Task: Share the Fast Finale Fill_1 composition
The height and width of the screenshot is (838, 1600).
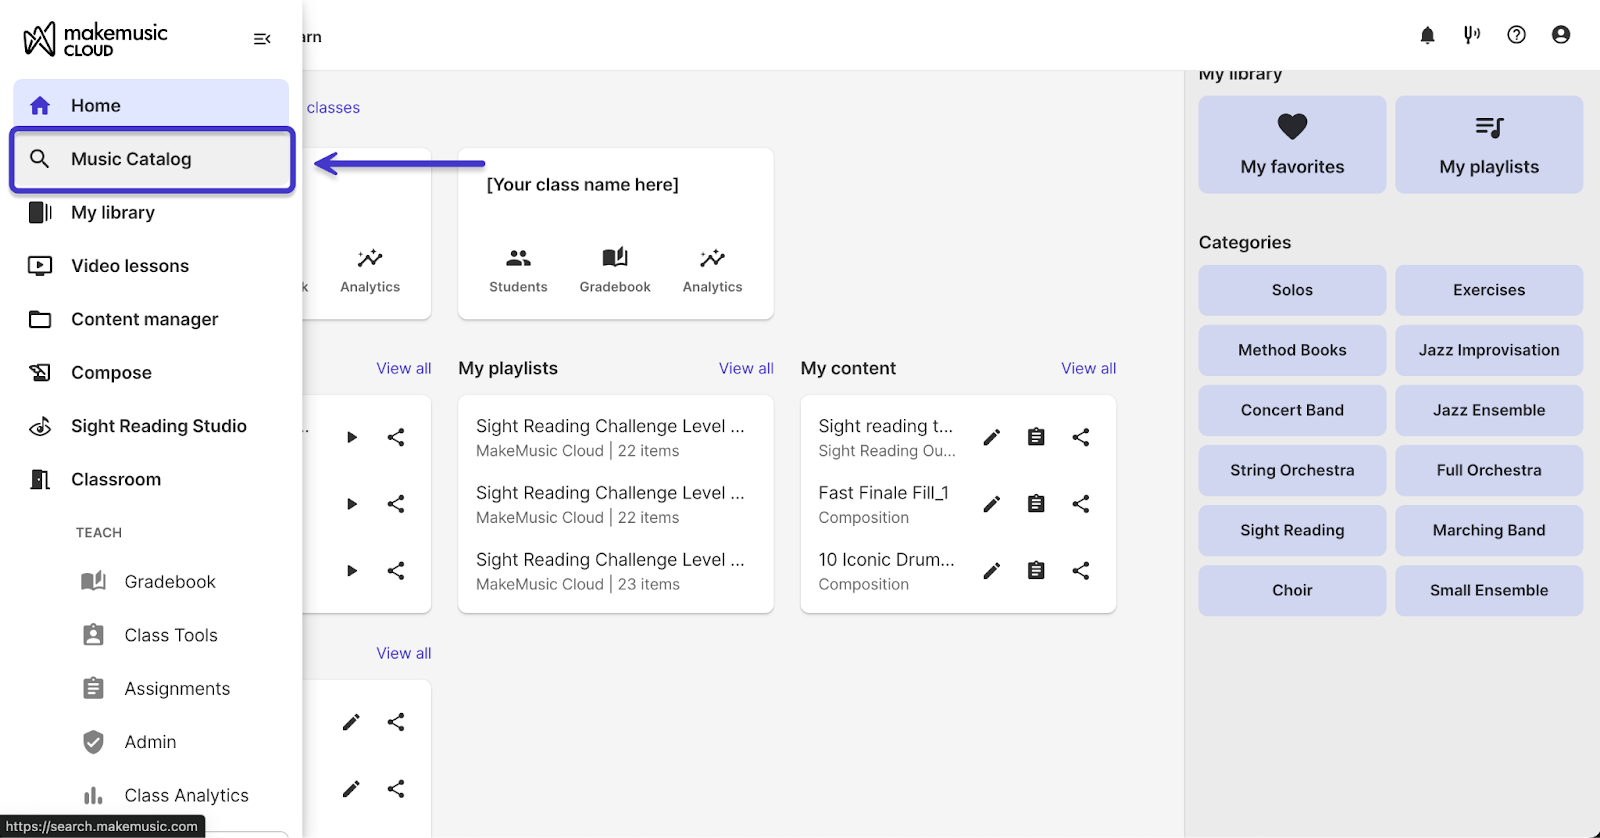Action: (x=1081, y=504)
